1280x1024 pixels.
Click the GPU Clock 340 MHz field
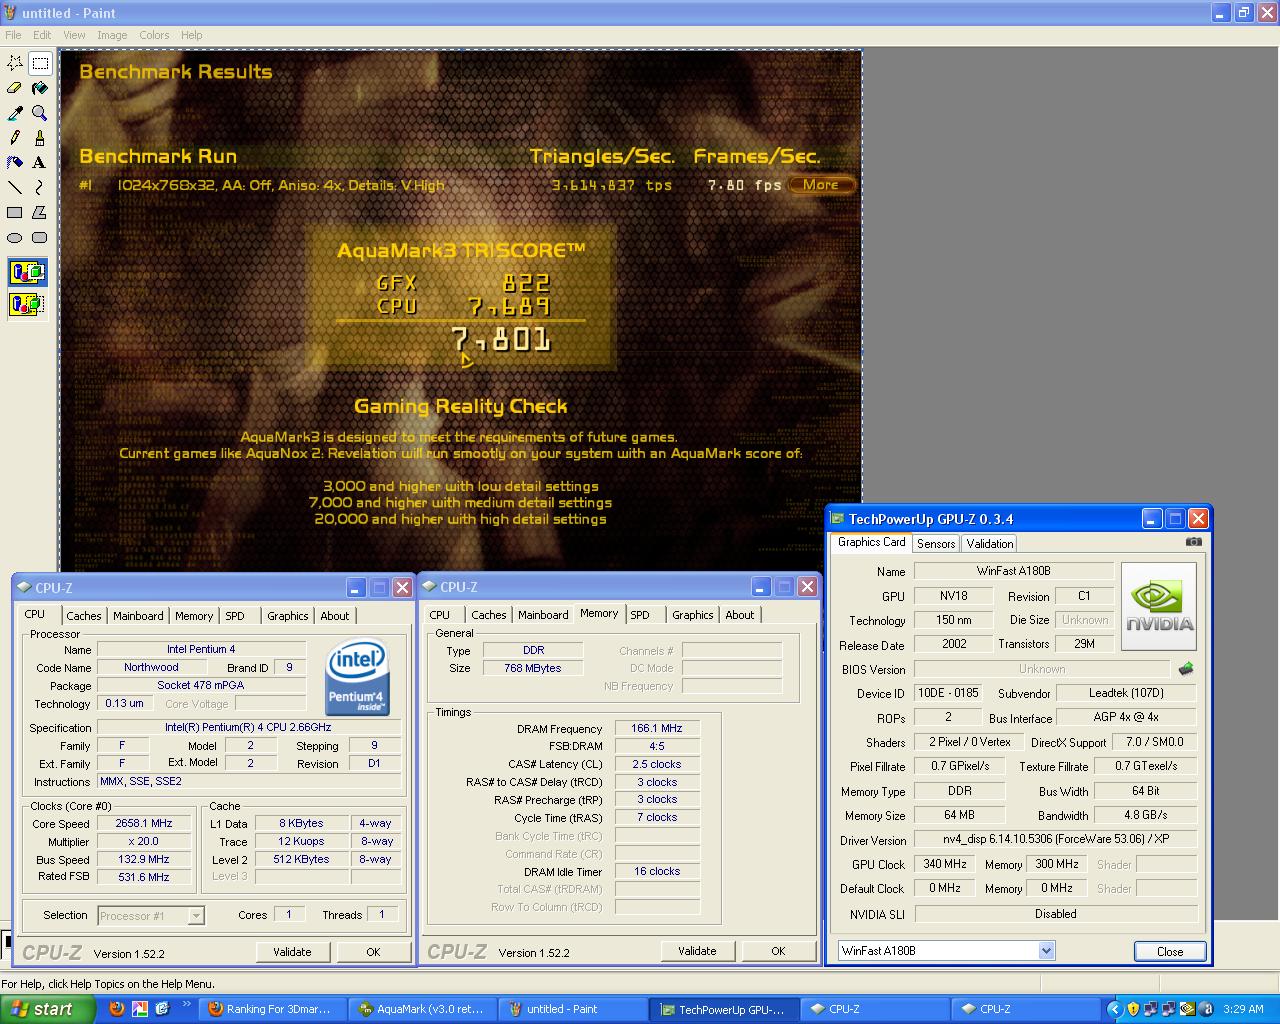pyautogui.click(x=945, y=864)
